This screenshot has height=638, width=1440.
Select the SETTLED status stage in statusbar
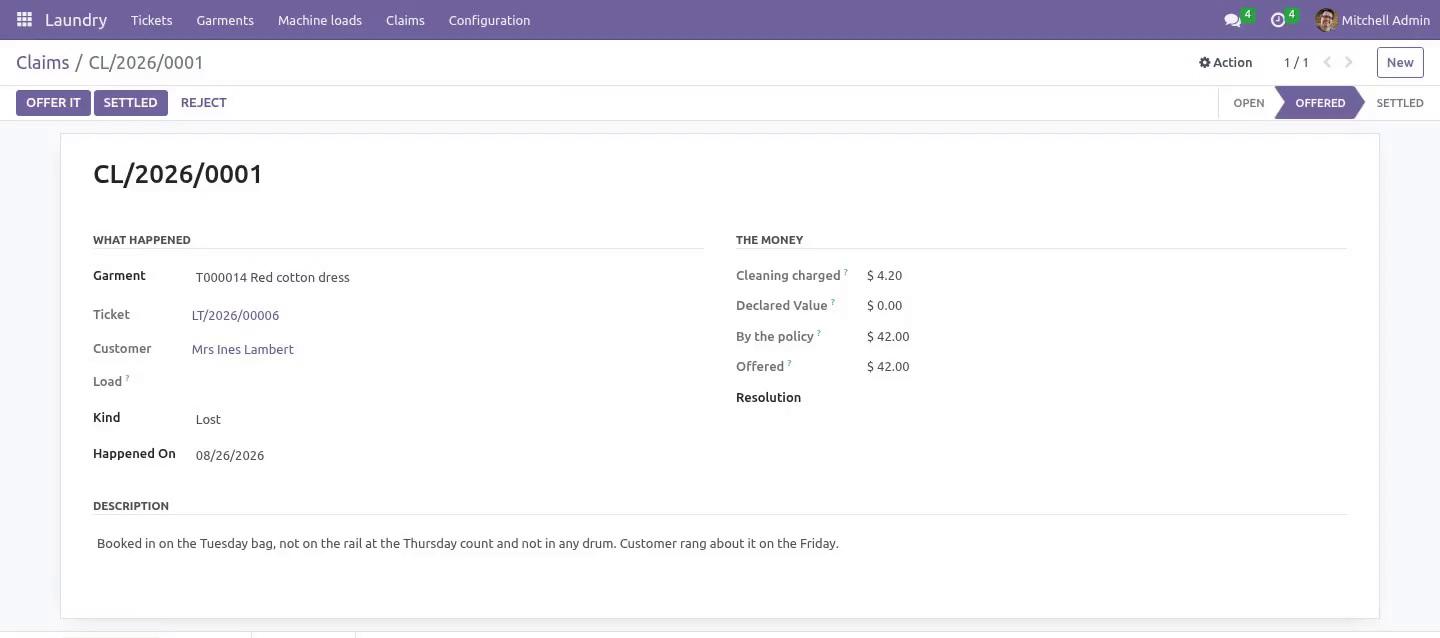[1399, 103]
